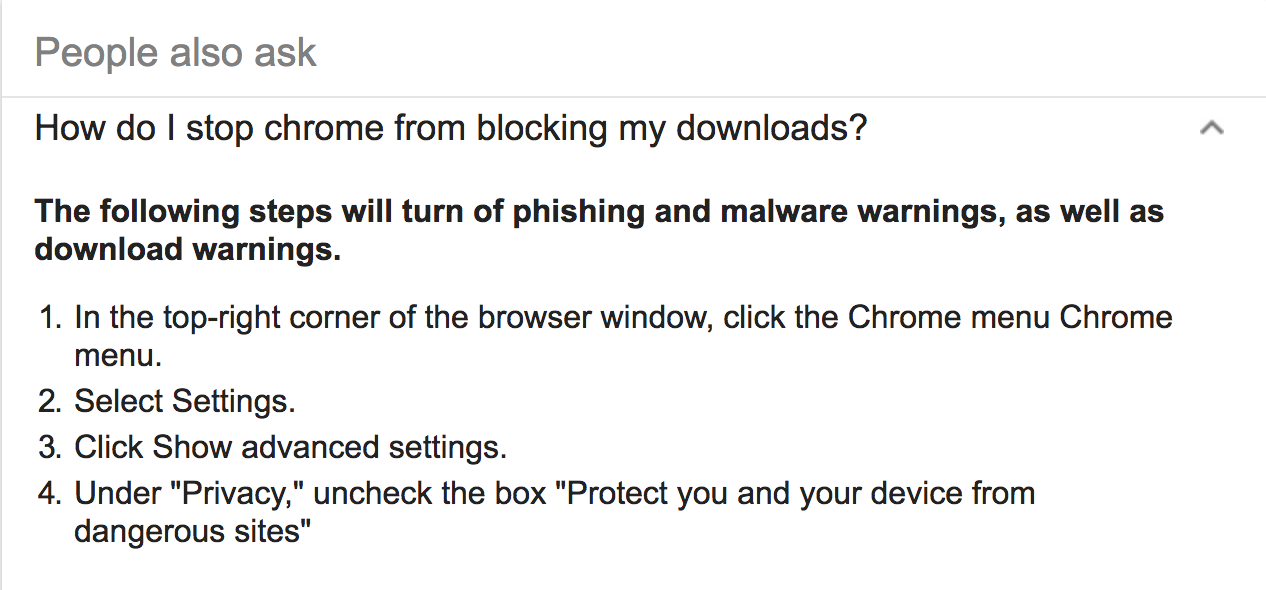This screenshot has width=1266, height=590.
Task: Click the list number "2." marker
Action: coord(51,401)
